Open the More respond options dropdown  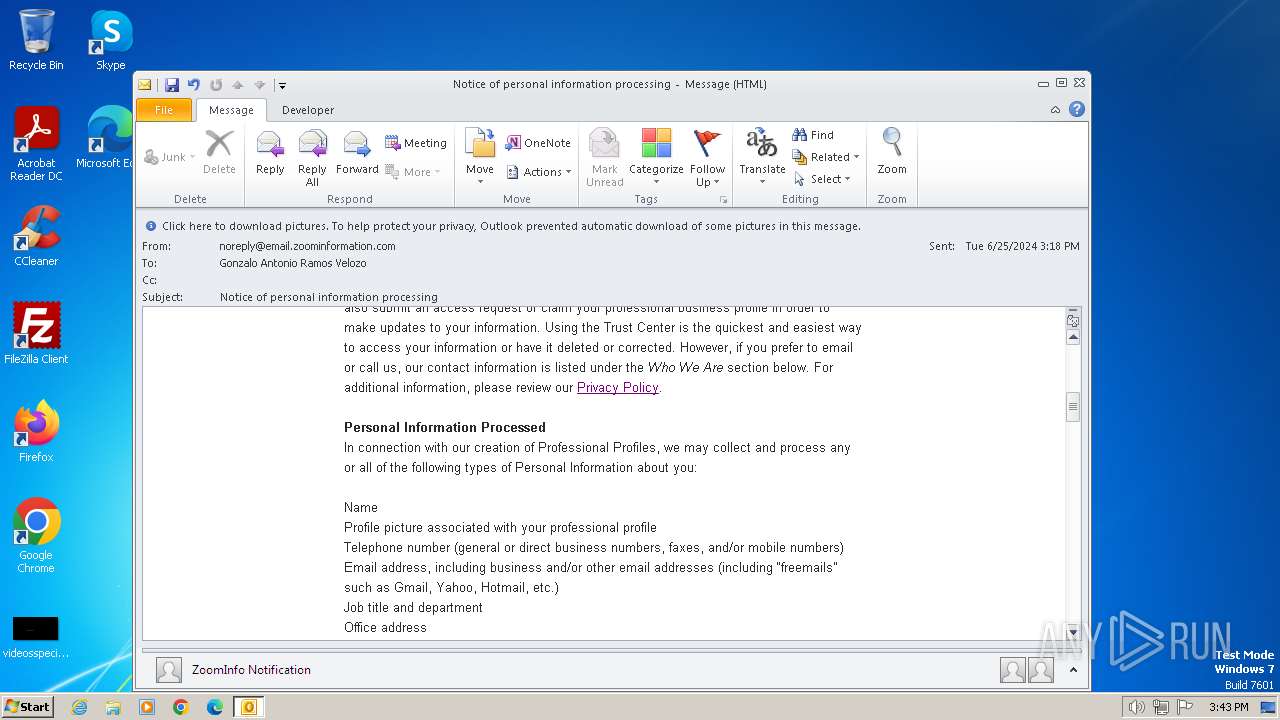[x=413, y=172]
